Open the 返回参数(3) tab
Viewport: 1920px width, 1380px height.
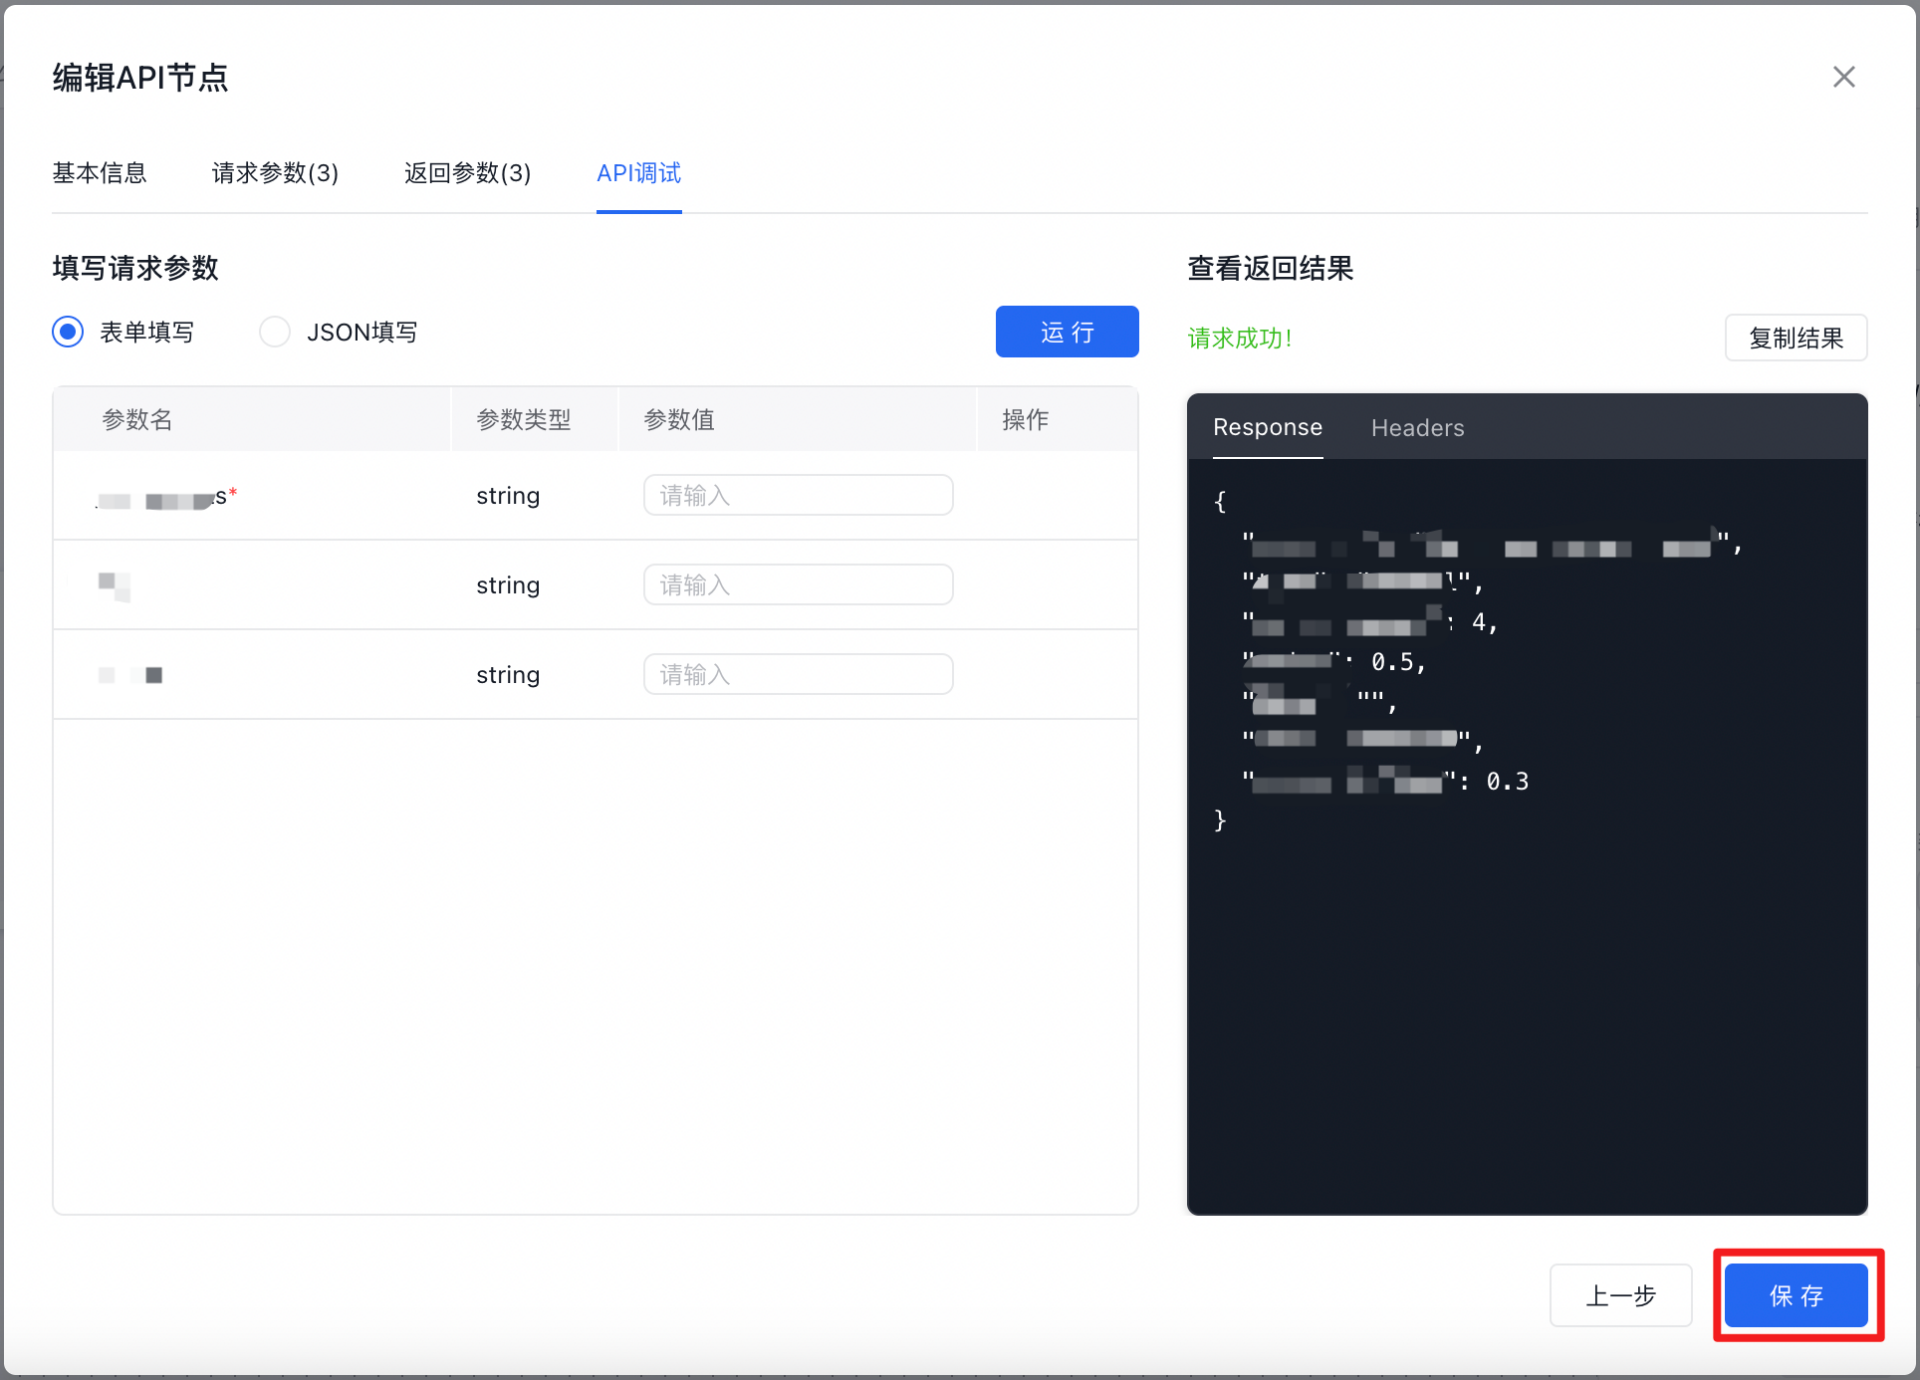467,173
